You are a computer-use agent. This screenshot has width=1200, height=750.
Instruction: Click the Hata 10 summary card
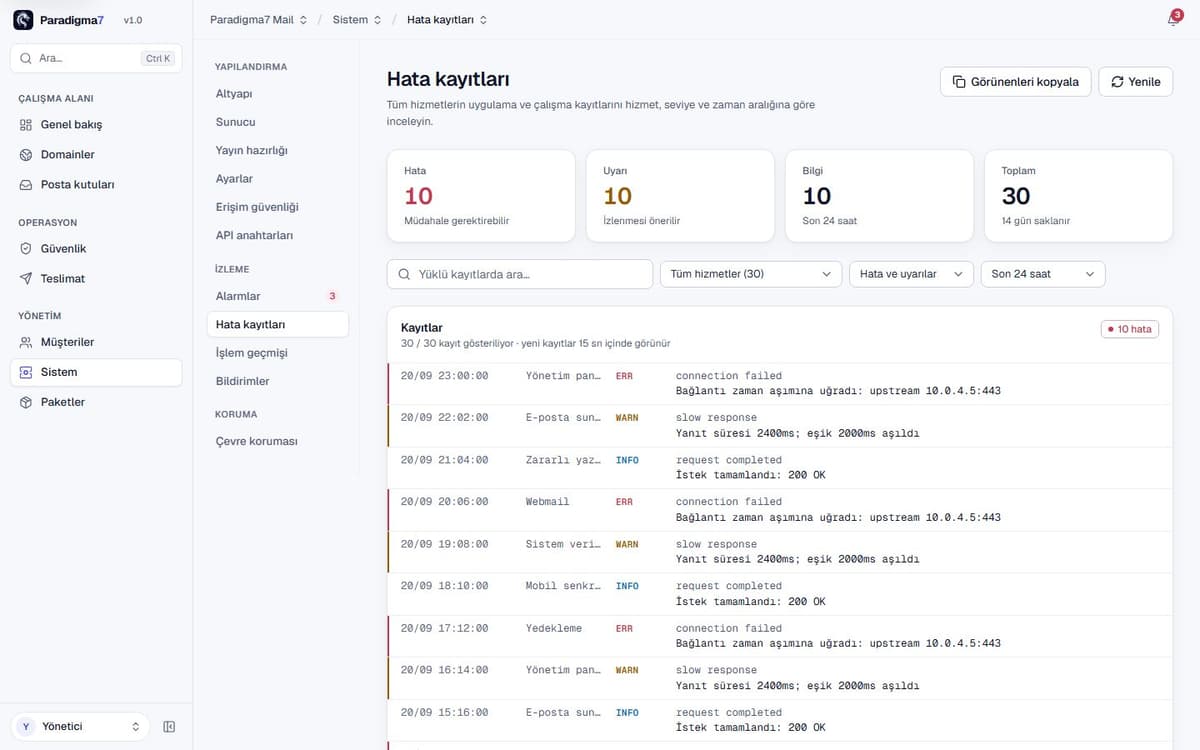pos(481,196)
